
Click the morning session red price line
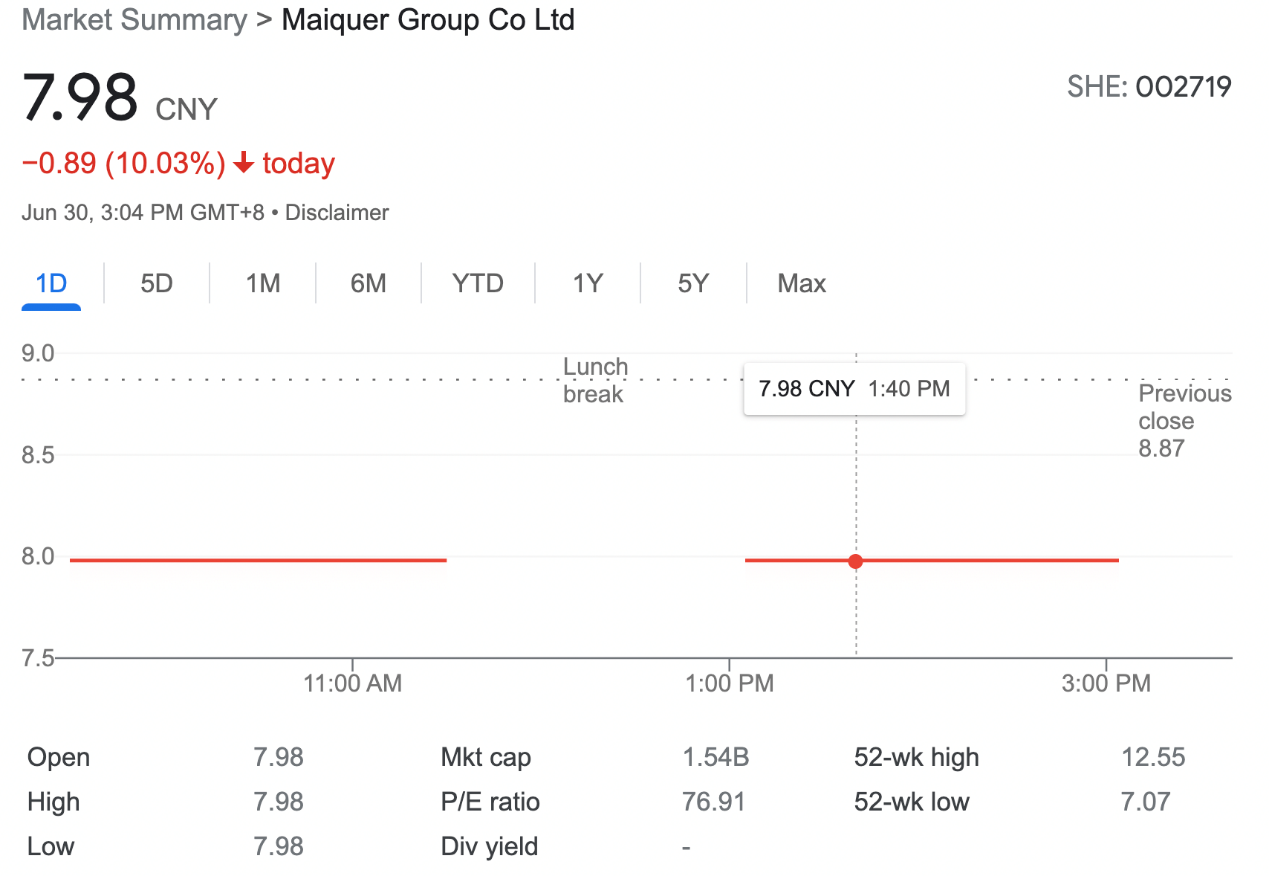[258, 560]
